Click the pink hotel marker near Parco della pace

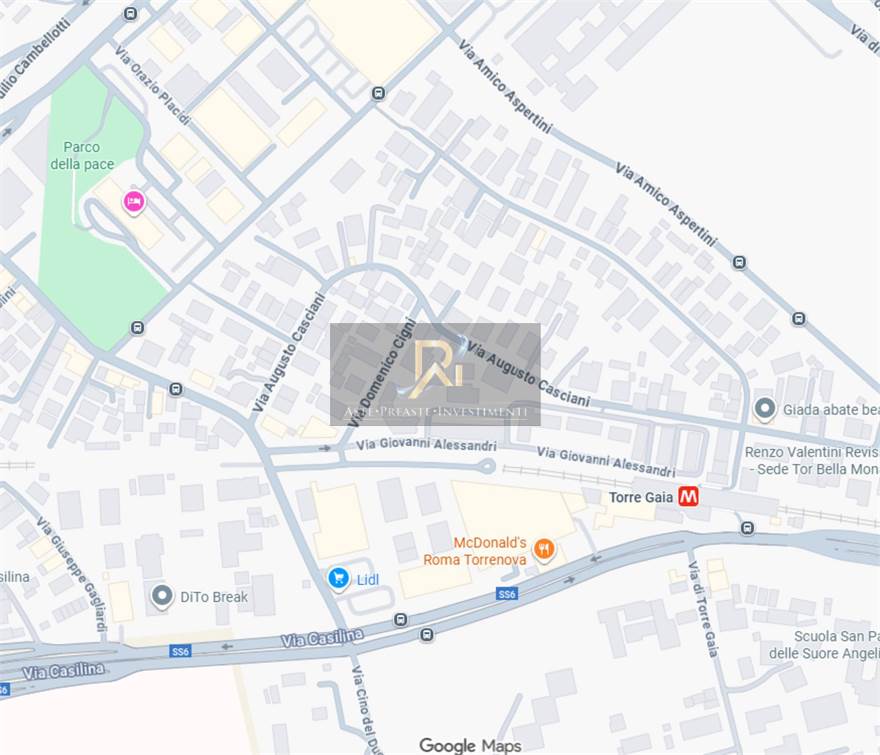click(x=134, y=202)
